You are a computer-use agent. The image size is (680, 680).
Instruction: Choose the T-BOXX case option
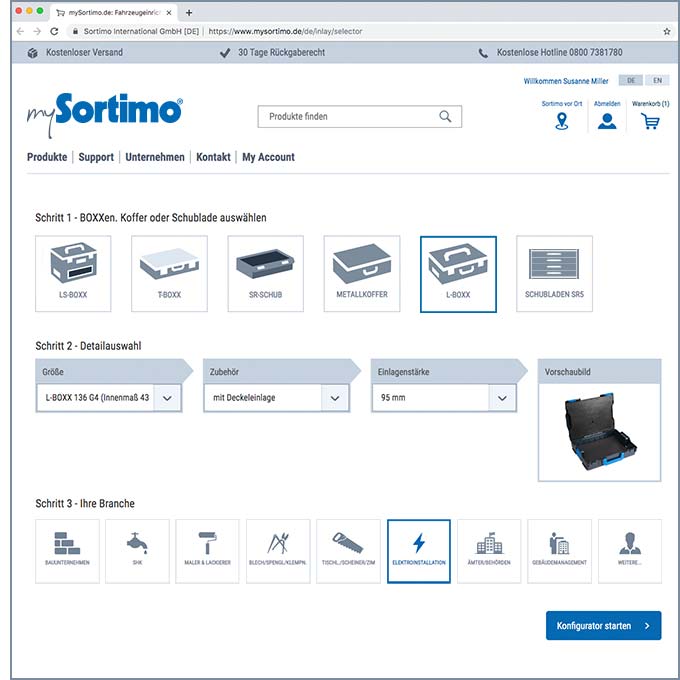[169, 274]
